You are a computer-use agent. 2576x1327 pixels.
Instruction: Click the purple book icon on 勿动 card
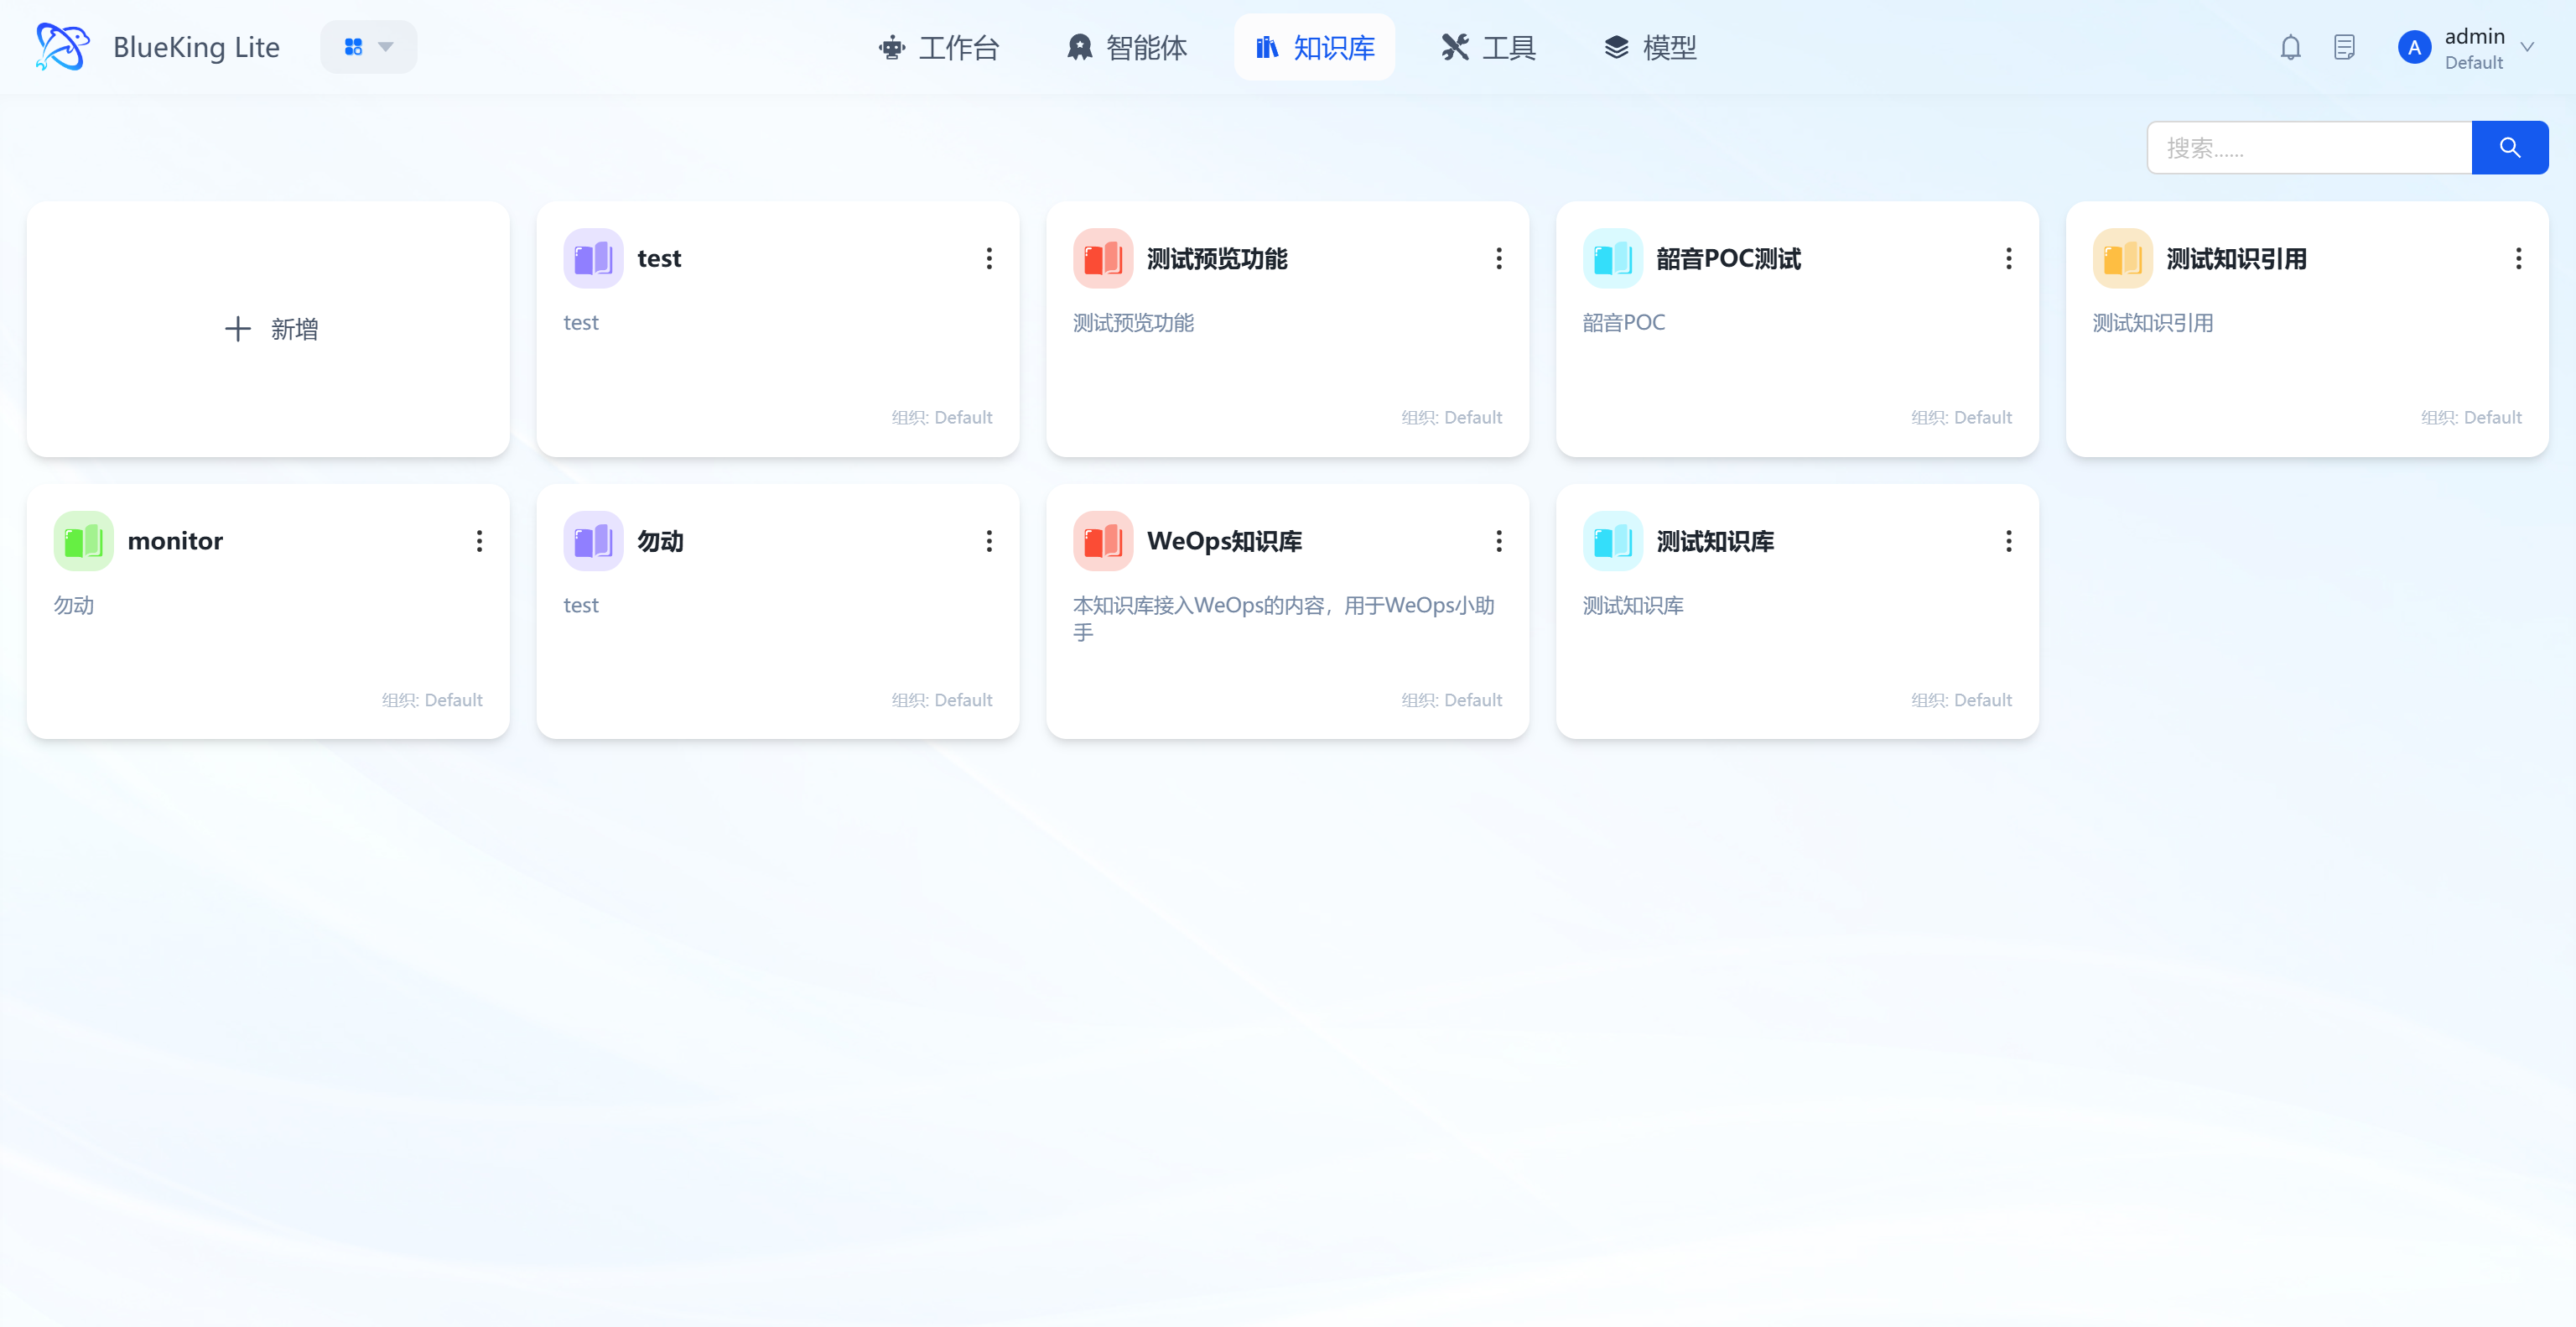pyautogui.click(x=593, y=541)
